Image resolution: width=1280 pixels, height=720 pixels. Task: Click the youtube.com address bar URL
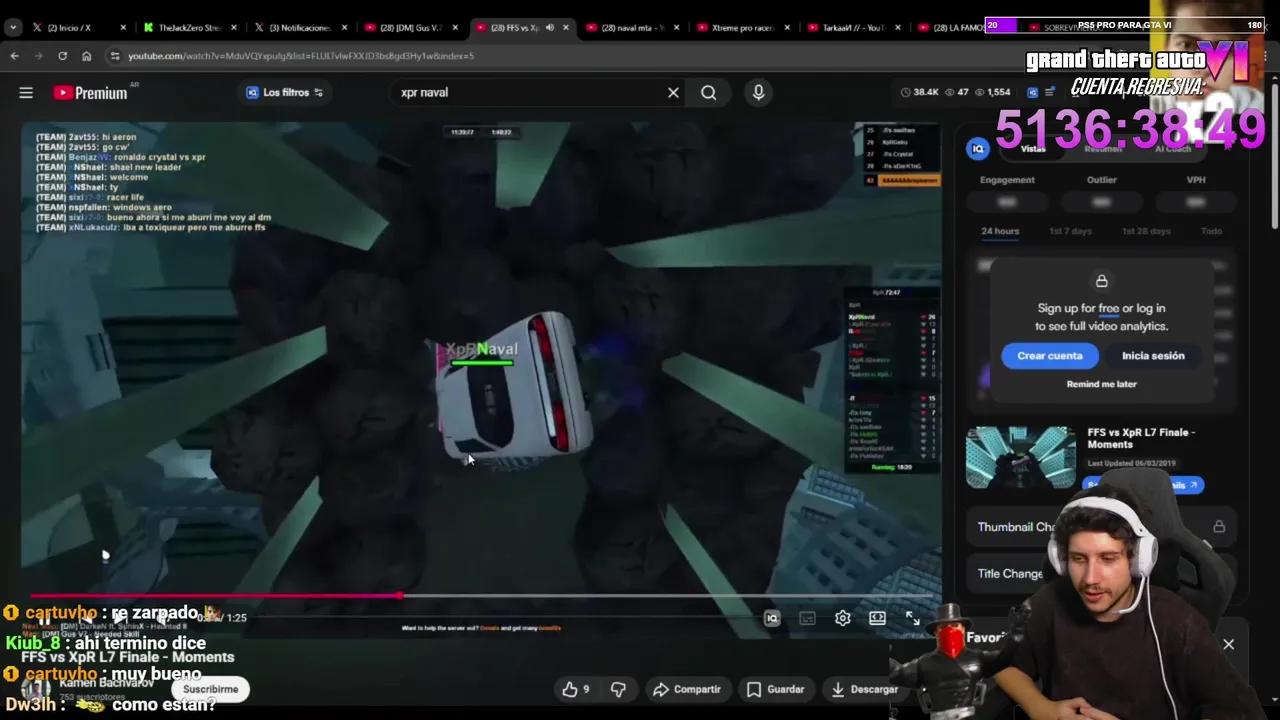click(x=301, y=56)
